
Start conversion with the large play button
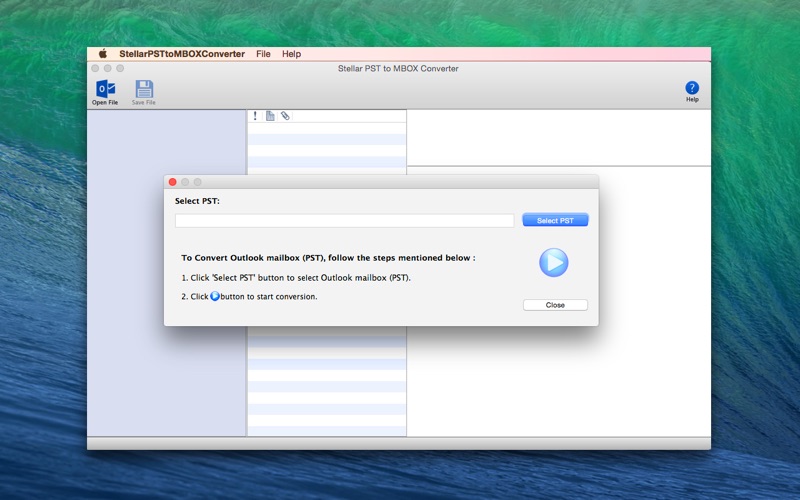pos(554,262)
